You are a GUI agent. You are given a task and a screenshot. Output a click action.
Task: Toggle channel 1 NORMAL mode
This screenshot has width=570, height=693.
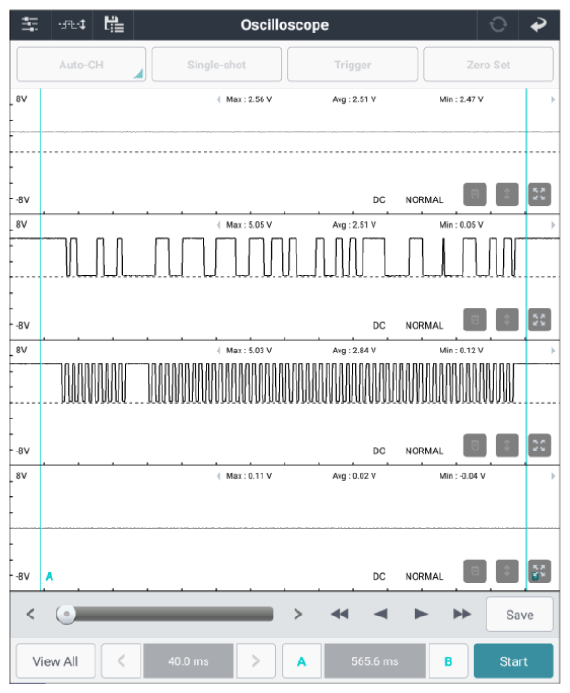click(x=424, y=200)
